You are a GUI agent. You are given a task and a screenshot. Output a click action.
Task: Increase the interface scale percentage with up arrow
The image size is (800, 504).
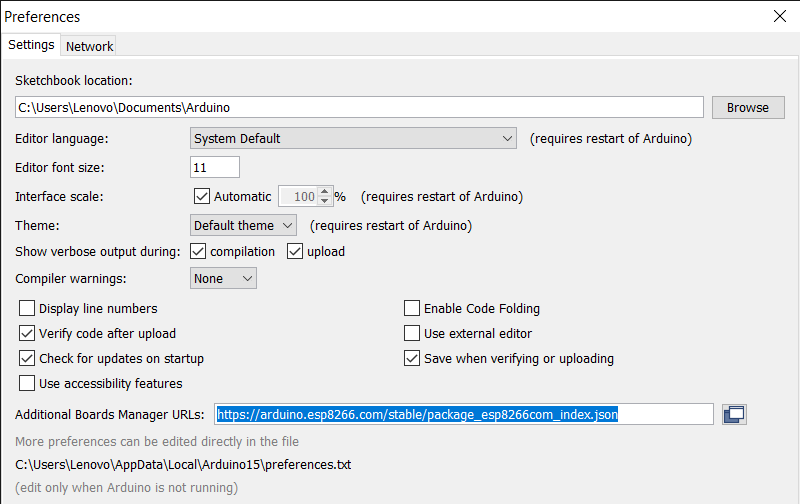[324, 191]
